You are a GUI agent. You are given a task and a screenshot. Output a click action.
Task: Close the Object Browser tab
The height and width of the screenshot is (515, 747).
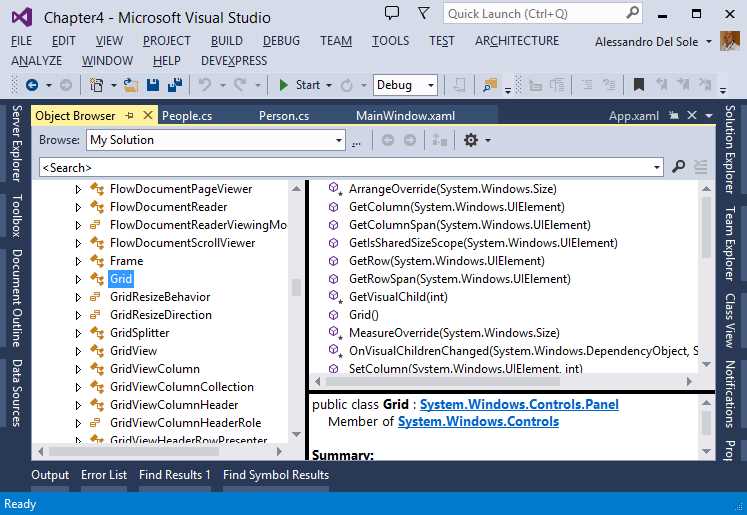(x=148, y=115)
